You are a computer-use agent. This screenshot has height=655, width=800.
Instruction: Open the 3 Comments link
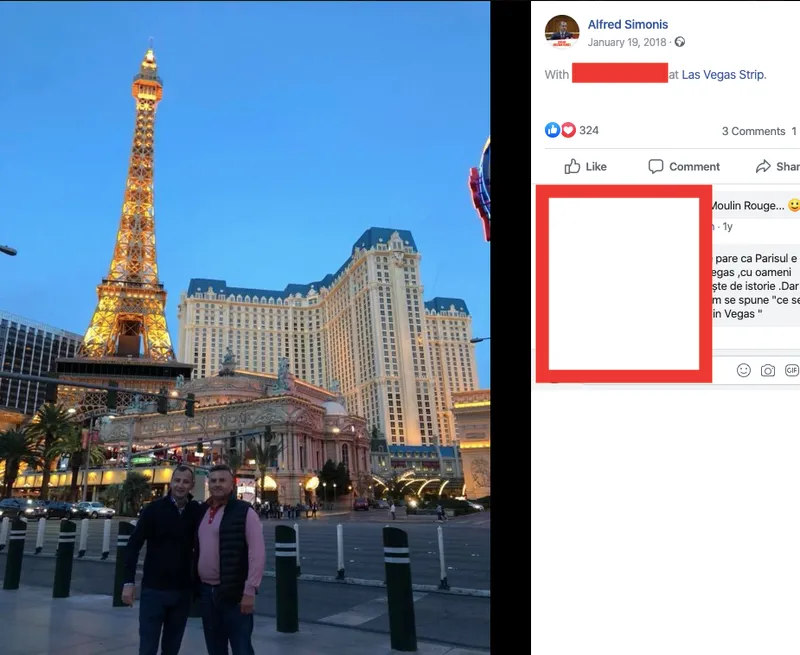(753, 131)
